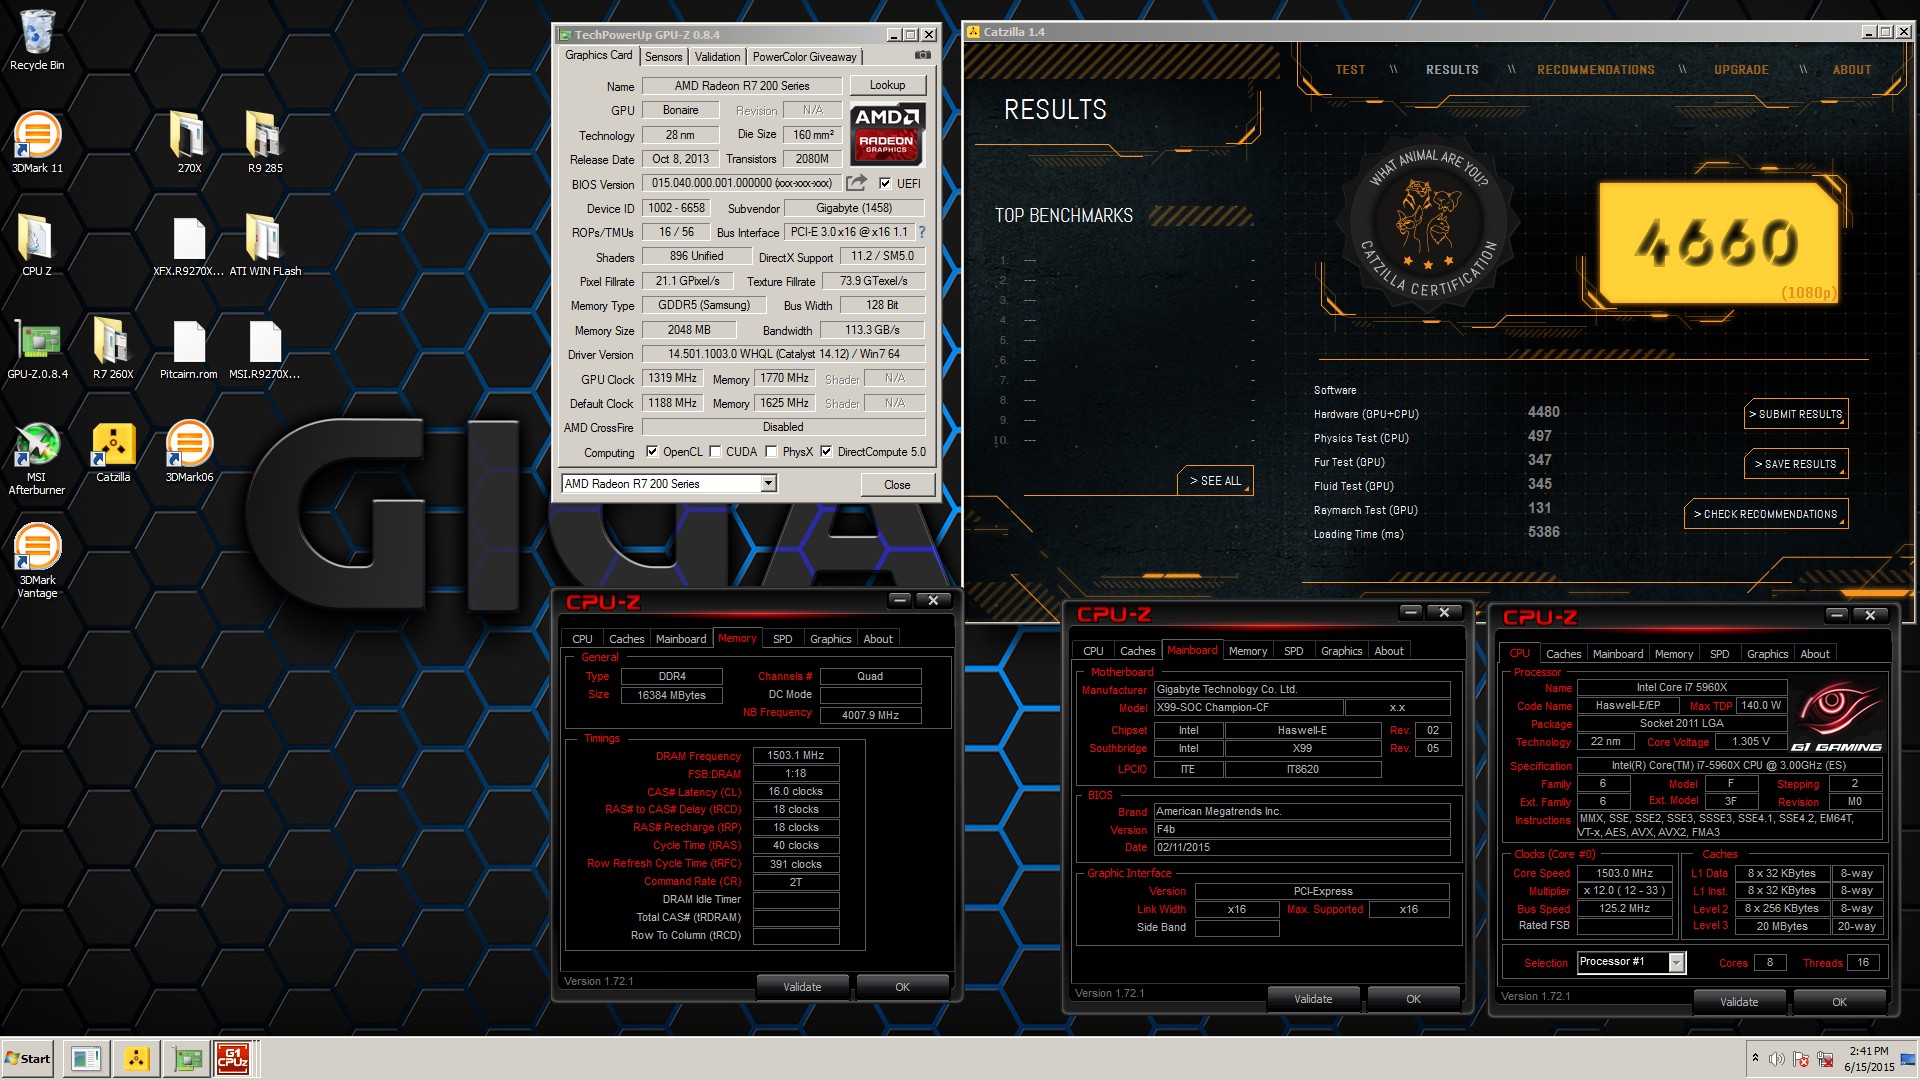Open the Start menu
Viewport: 1920px width, 1080px height.
[28, 1058]
